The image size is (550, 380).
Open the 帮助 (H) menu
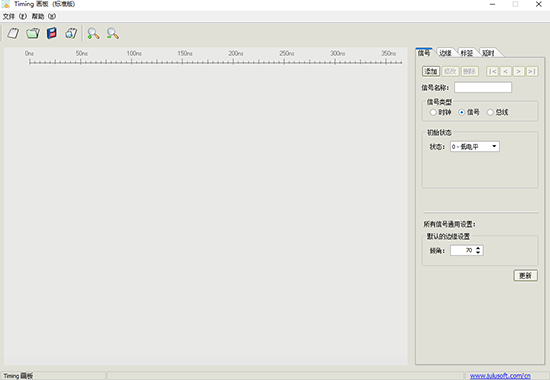point(44,16)
